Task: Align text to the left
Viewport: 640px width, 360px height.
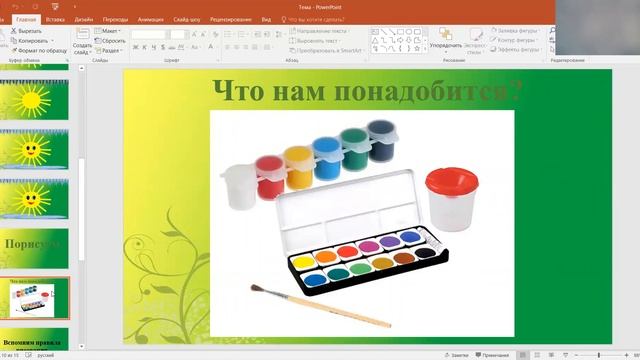Action: click(227, 47)
